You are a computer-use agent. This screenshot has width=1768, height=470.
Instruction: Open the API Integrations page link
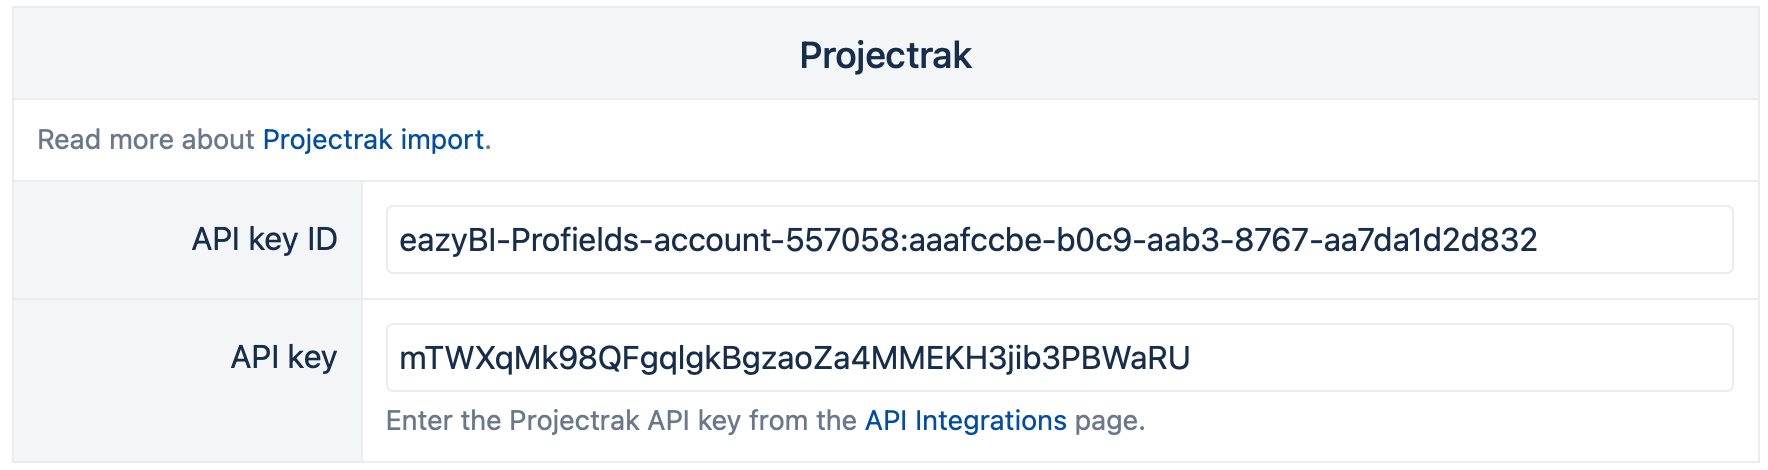pyautogui.click(x=965, y=421)
